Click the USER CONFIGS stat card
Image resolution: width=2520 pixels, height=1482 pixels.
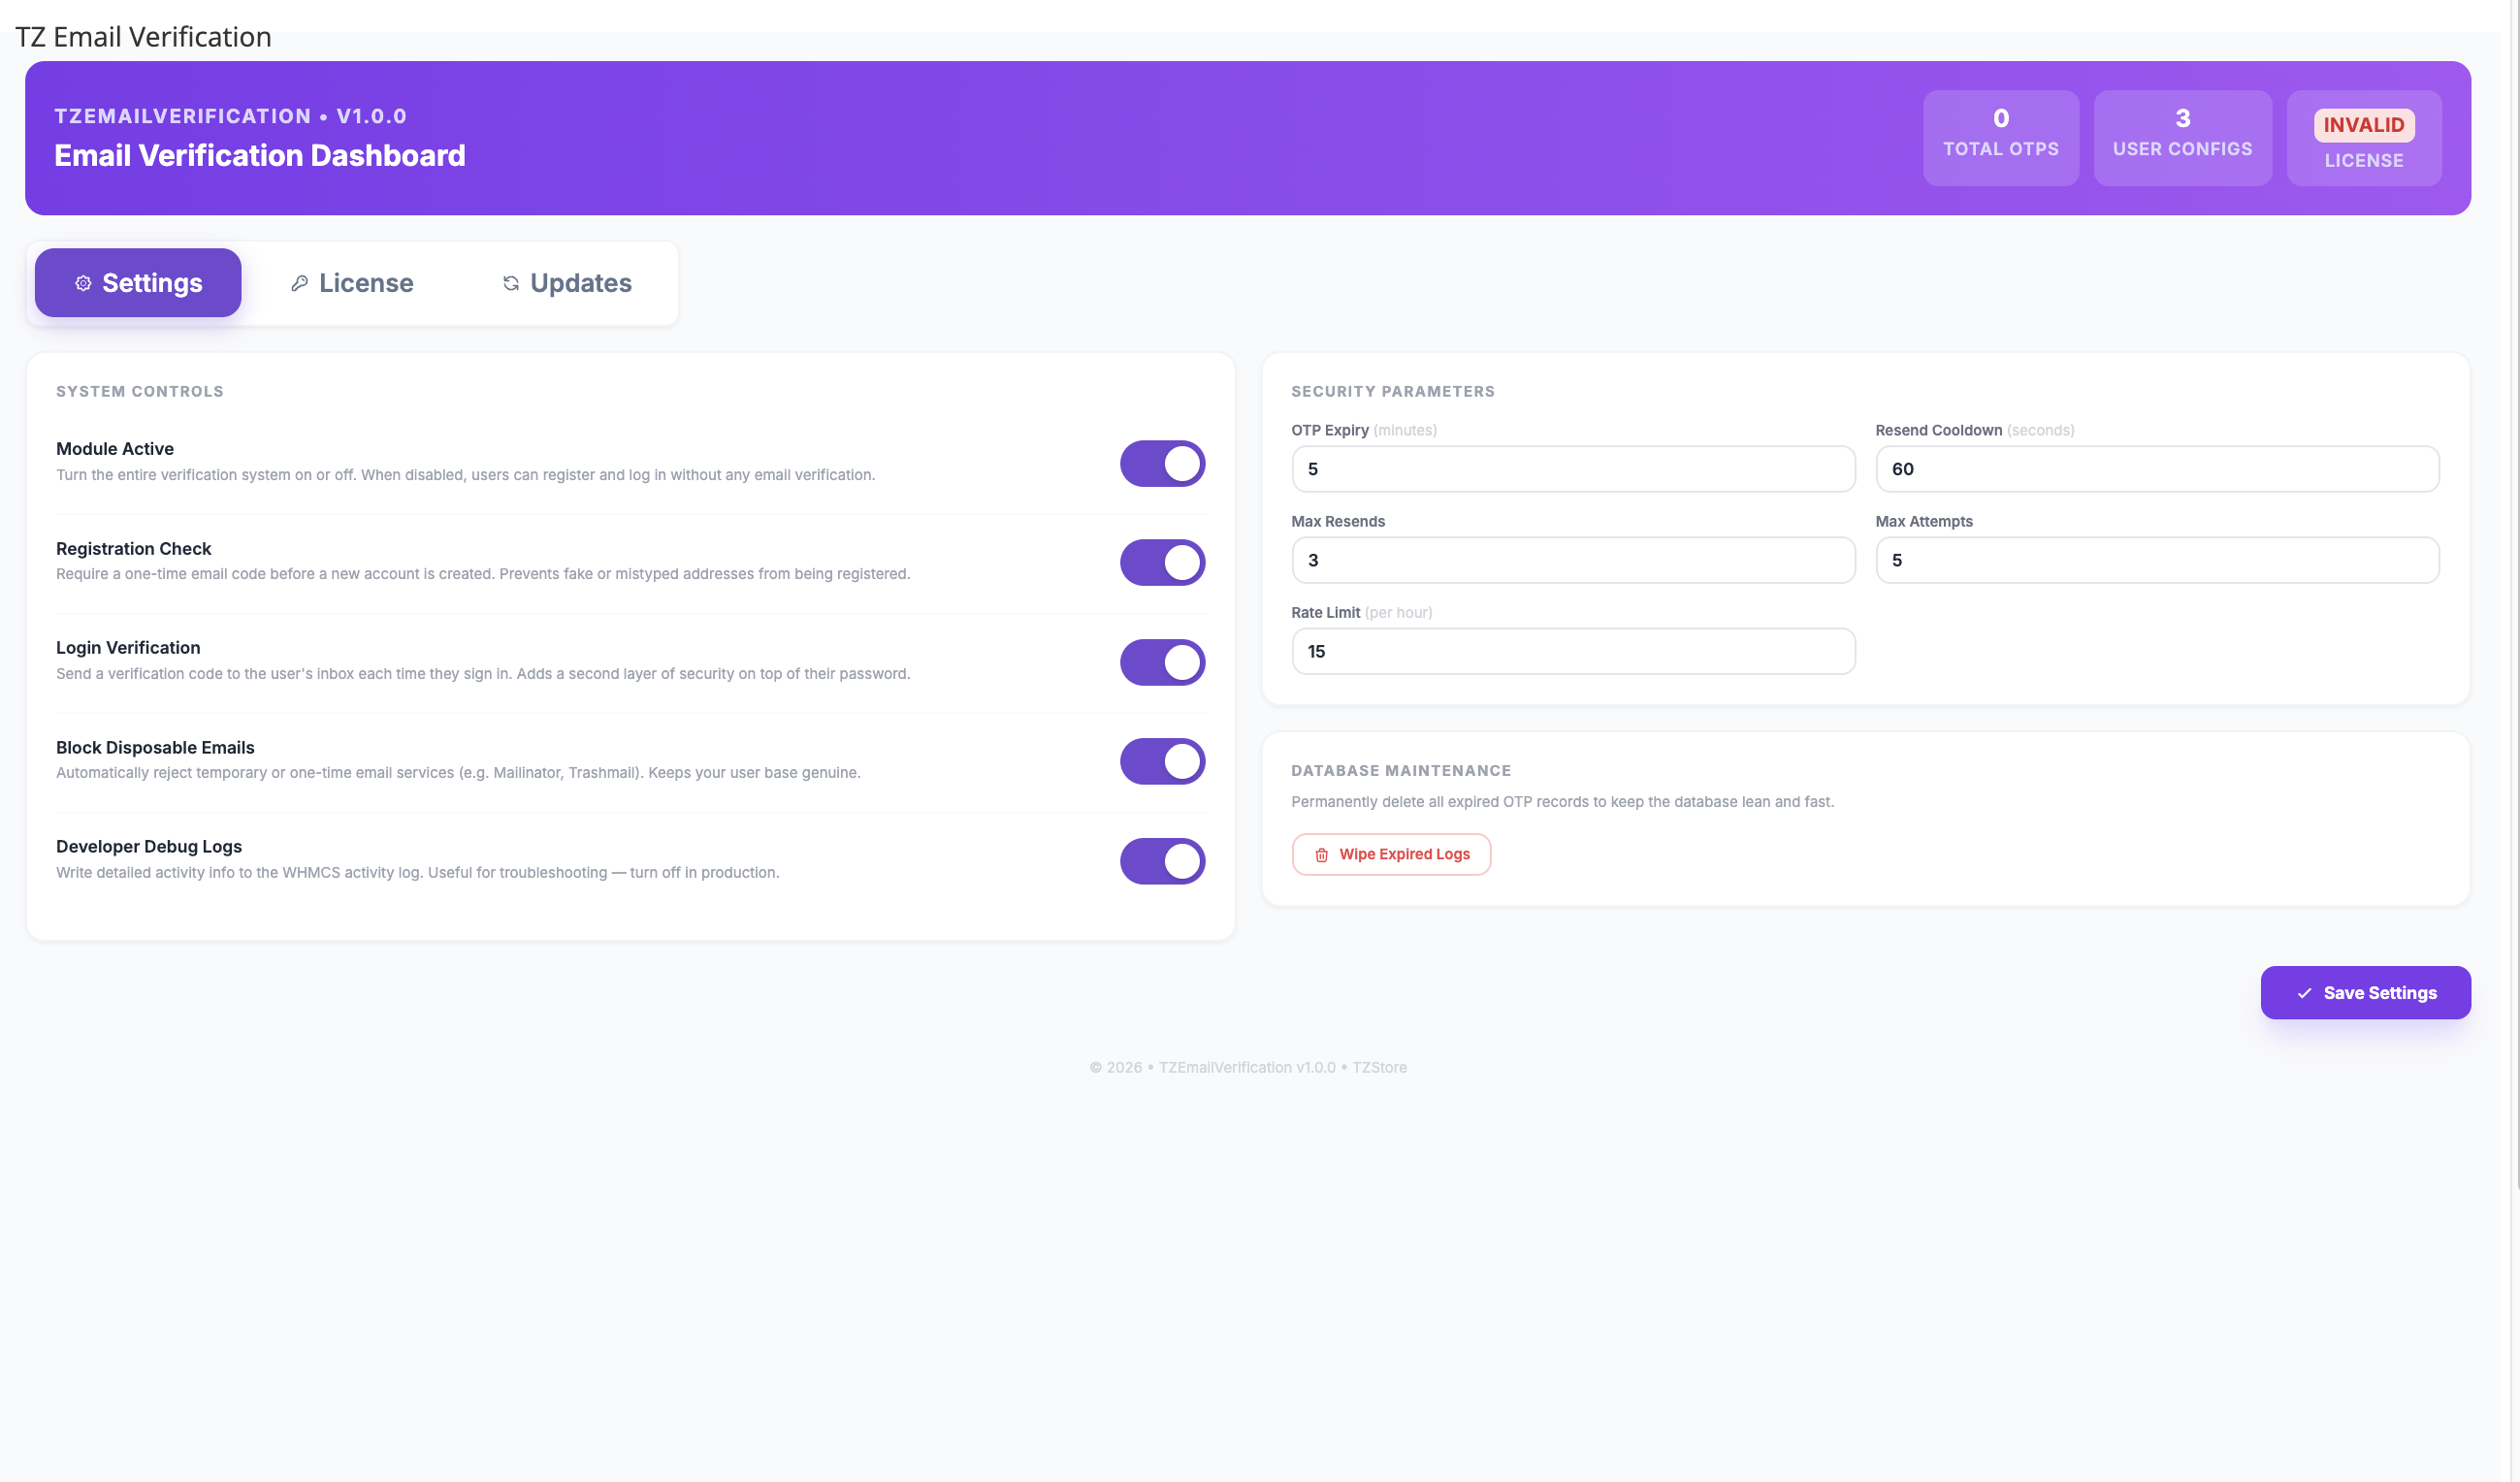pyautogui.click(x=2183, y=137)
